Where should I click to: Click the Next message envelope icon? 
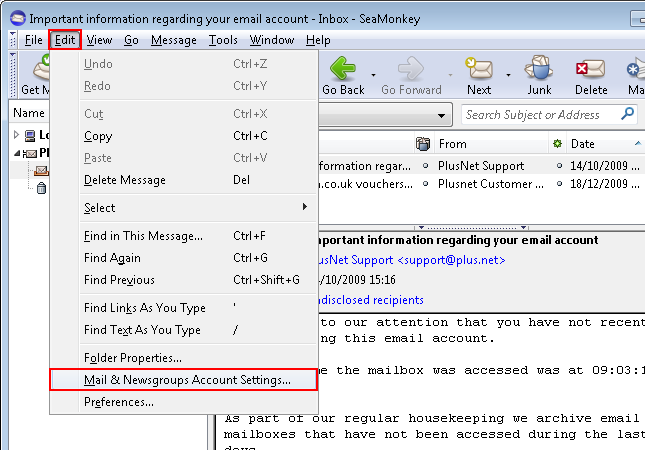(x=479, y=68)
